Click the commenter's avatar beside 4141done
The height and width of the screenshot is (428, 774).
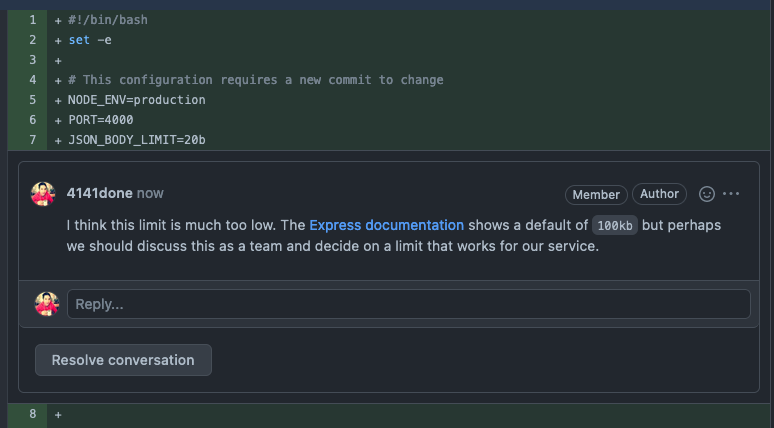pos(43,194)
